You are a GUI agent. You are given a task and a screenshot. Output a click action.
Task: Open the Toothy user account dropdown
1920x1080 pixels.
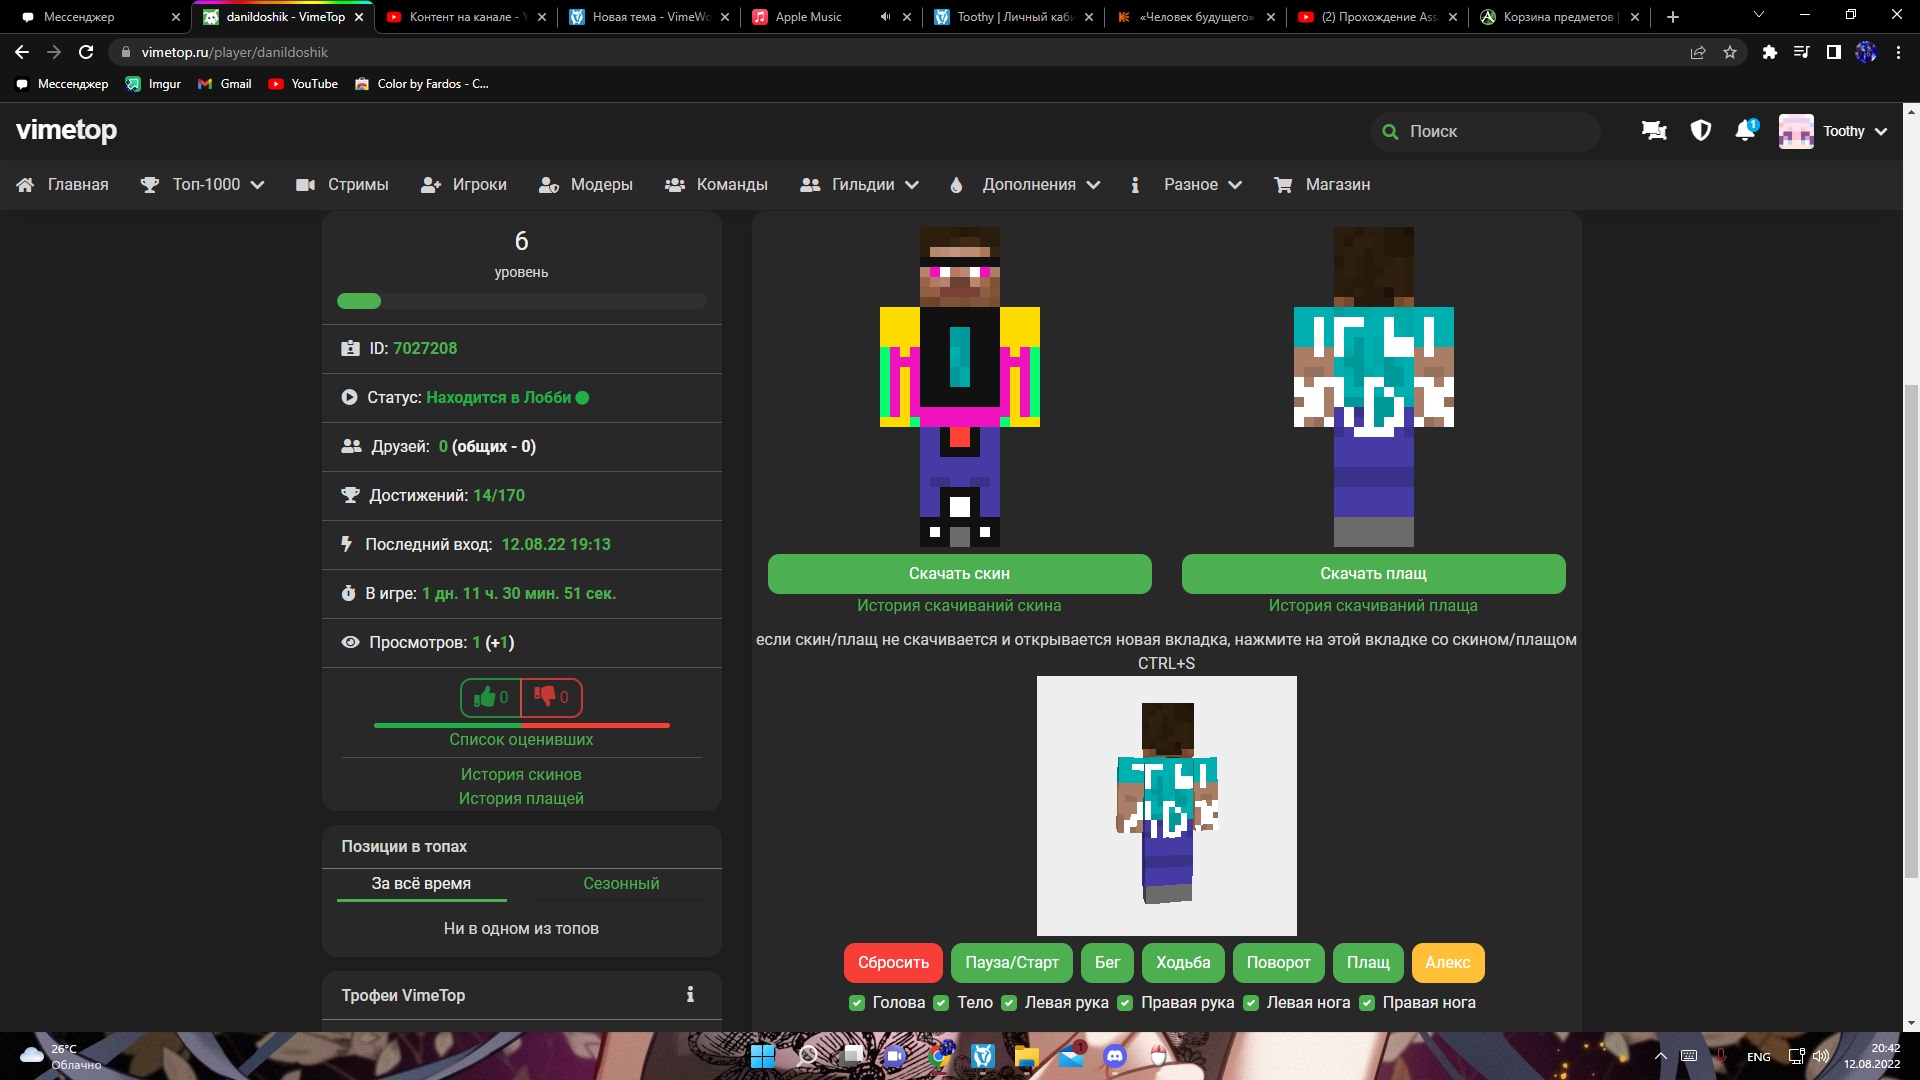point(1833,131)
